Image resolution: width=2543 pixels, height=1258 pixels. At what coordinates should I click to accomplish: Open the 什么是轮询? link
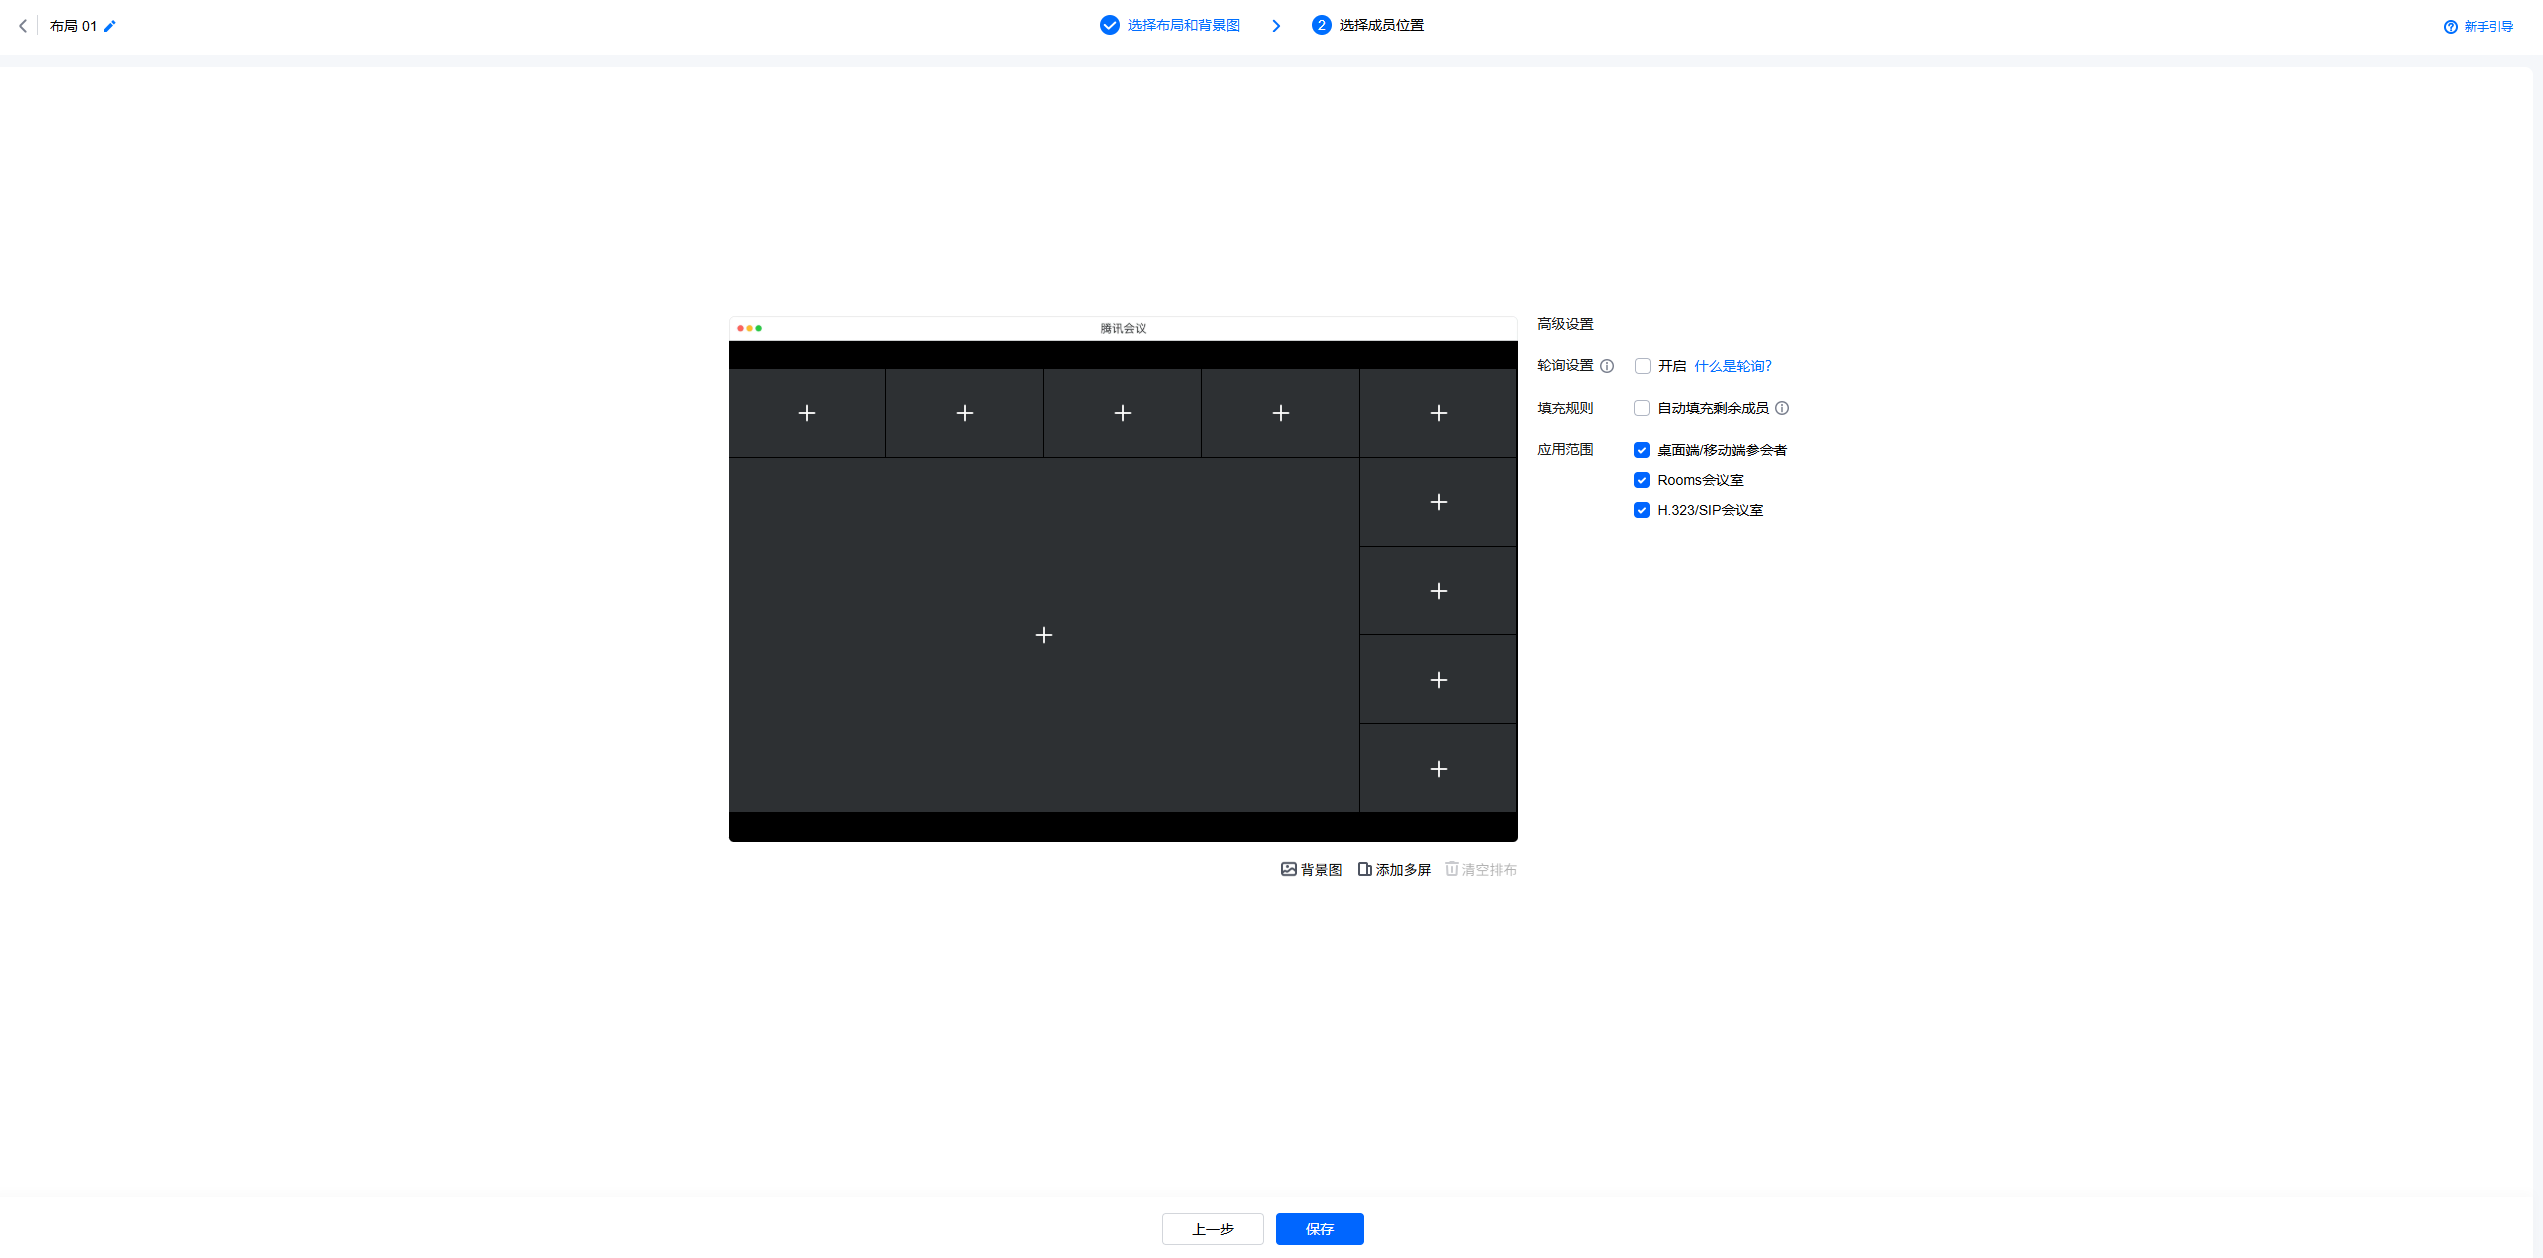coord(1732,366)
